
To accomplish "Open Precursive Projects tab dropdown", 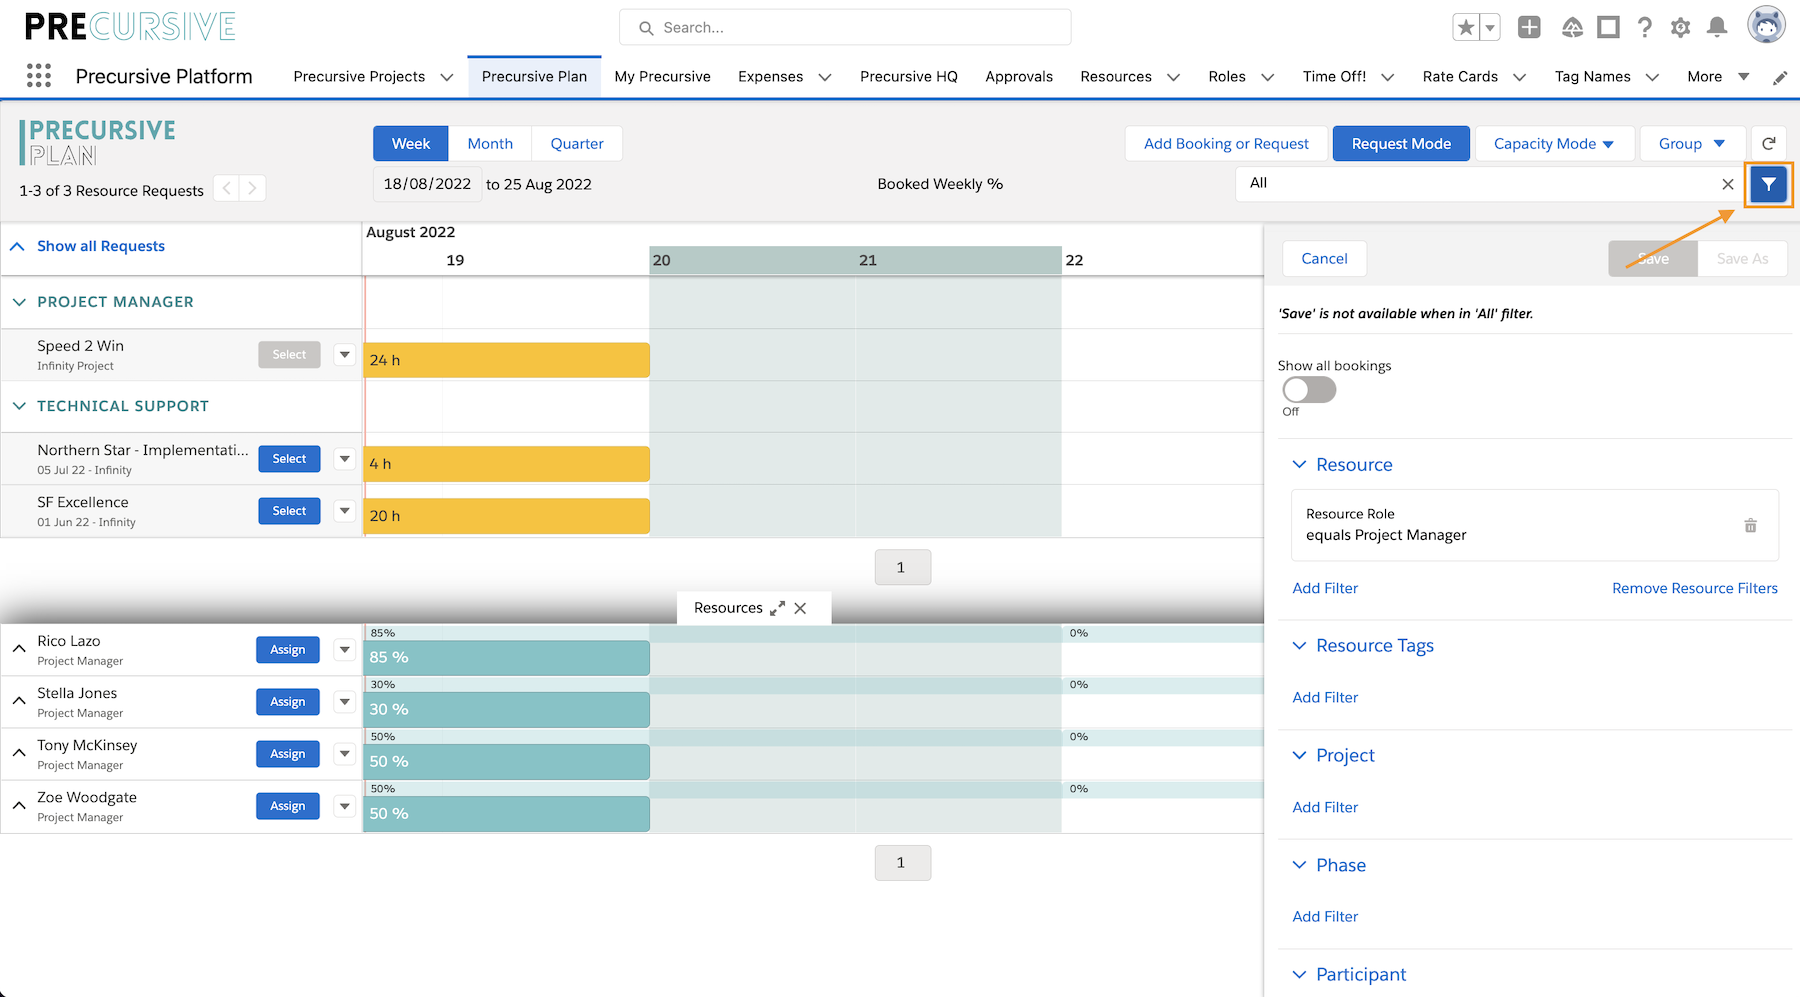I will click(x=447, y=77).
